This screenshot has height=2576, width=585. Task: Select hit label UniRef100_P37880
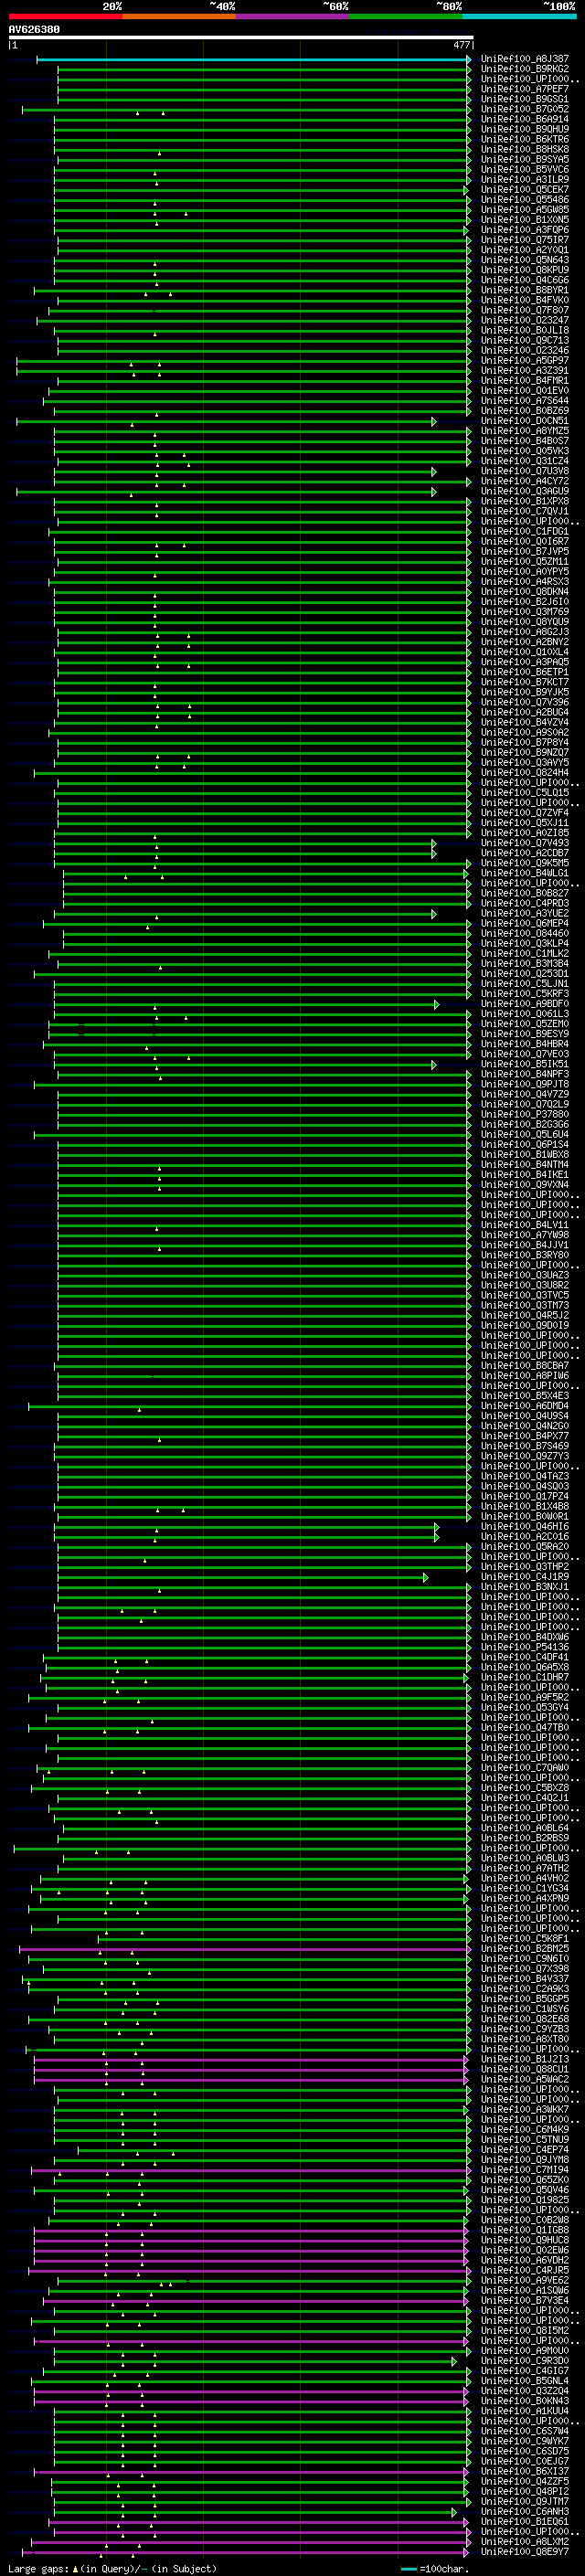pyautogui.click(x=525, y=1114)
